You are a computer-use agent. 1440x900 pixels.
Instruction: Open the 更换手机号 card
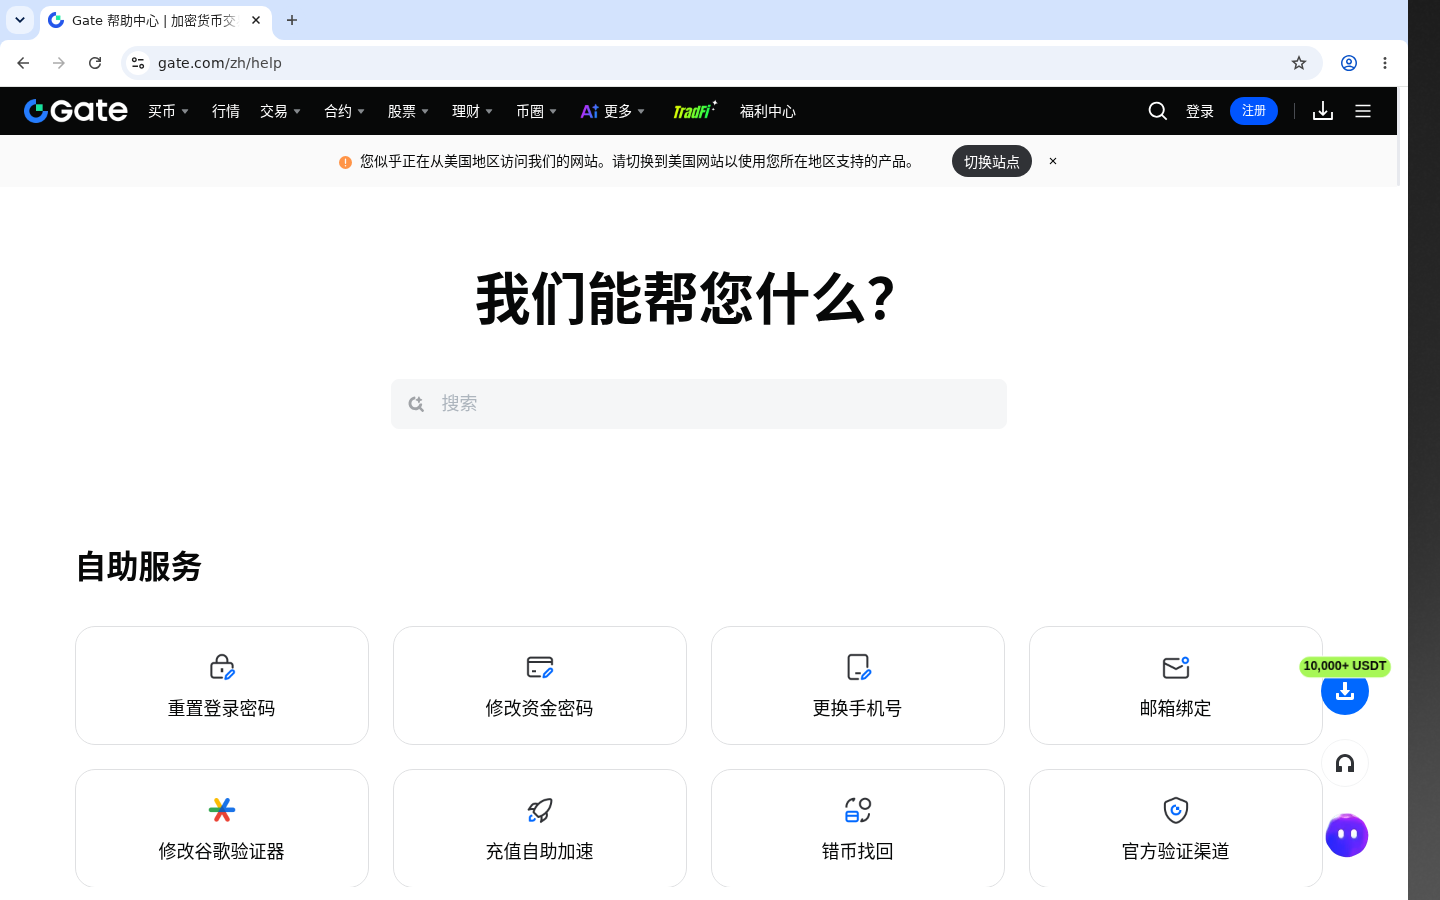(x=858, y=686)
